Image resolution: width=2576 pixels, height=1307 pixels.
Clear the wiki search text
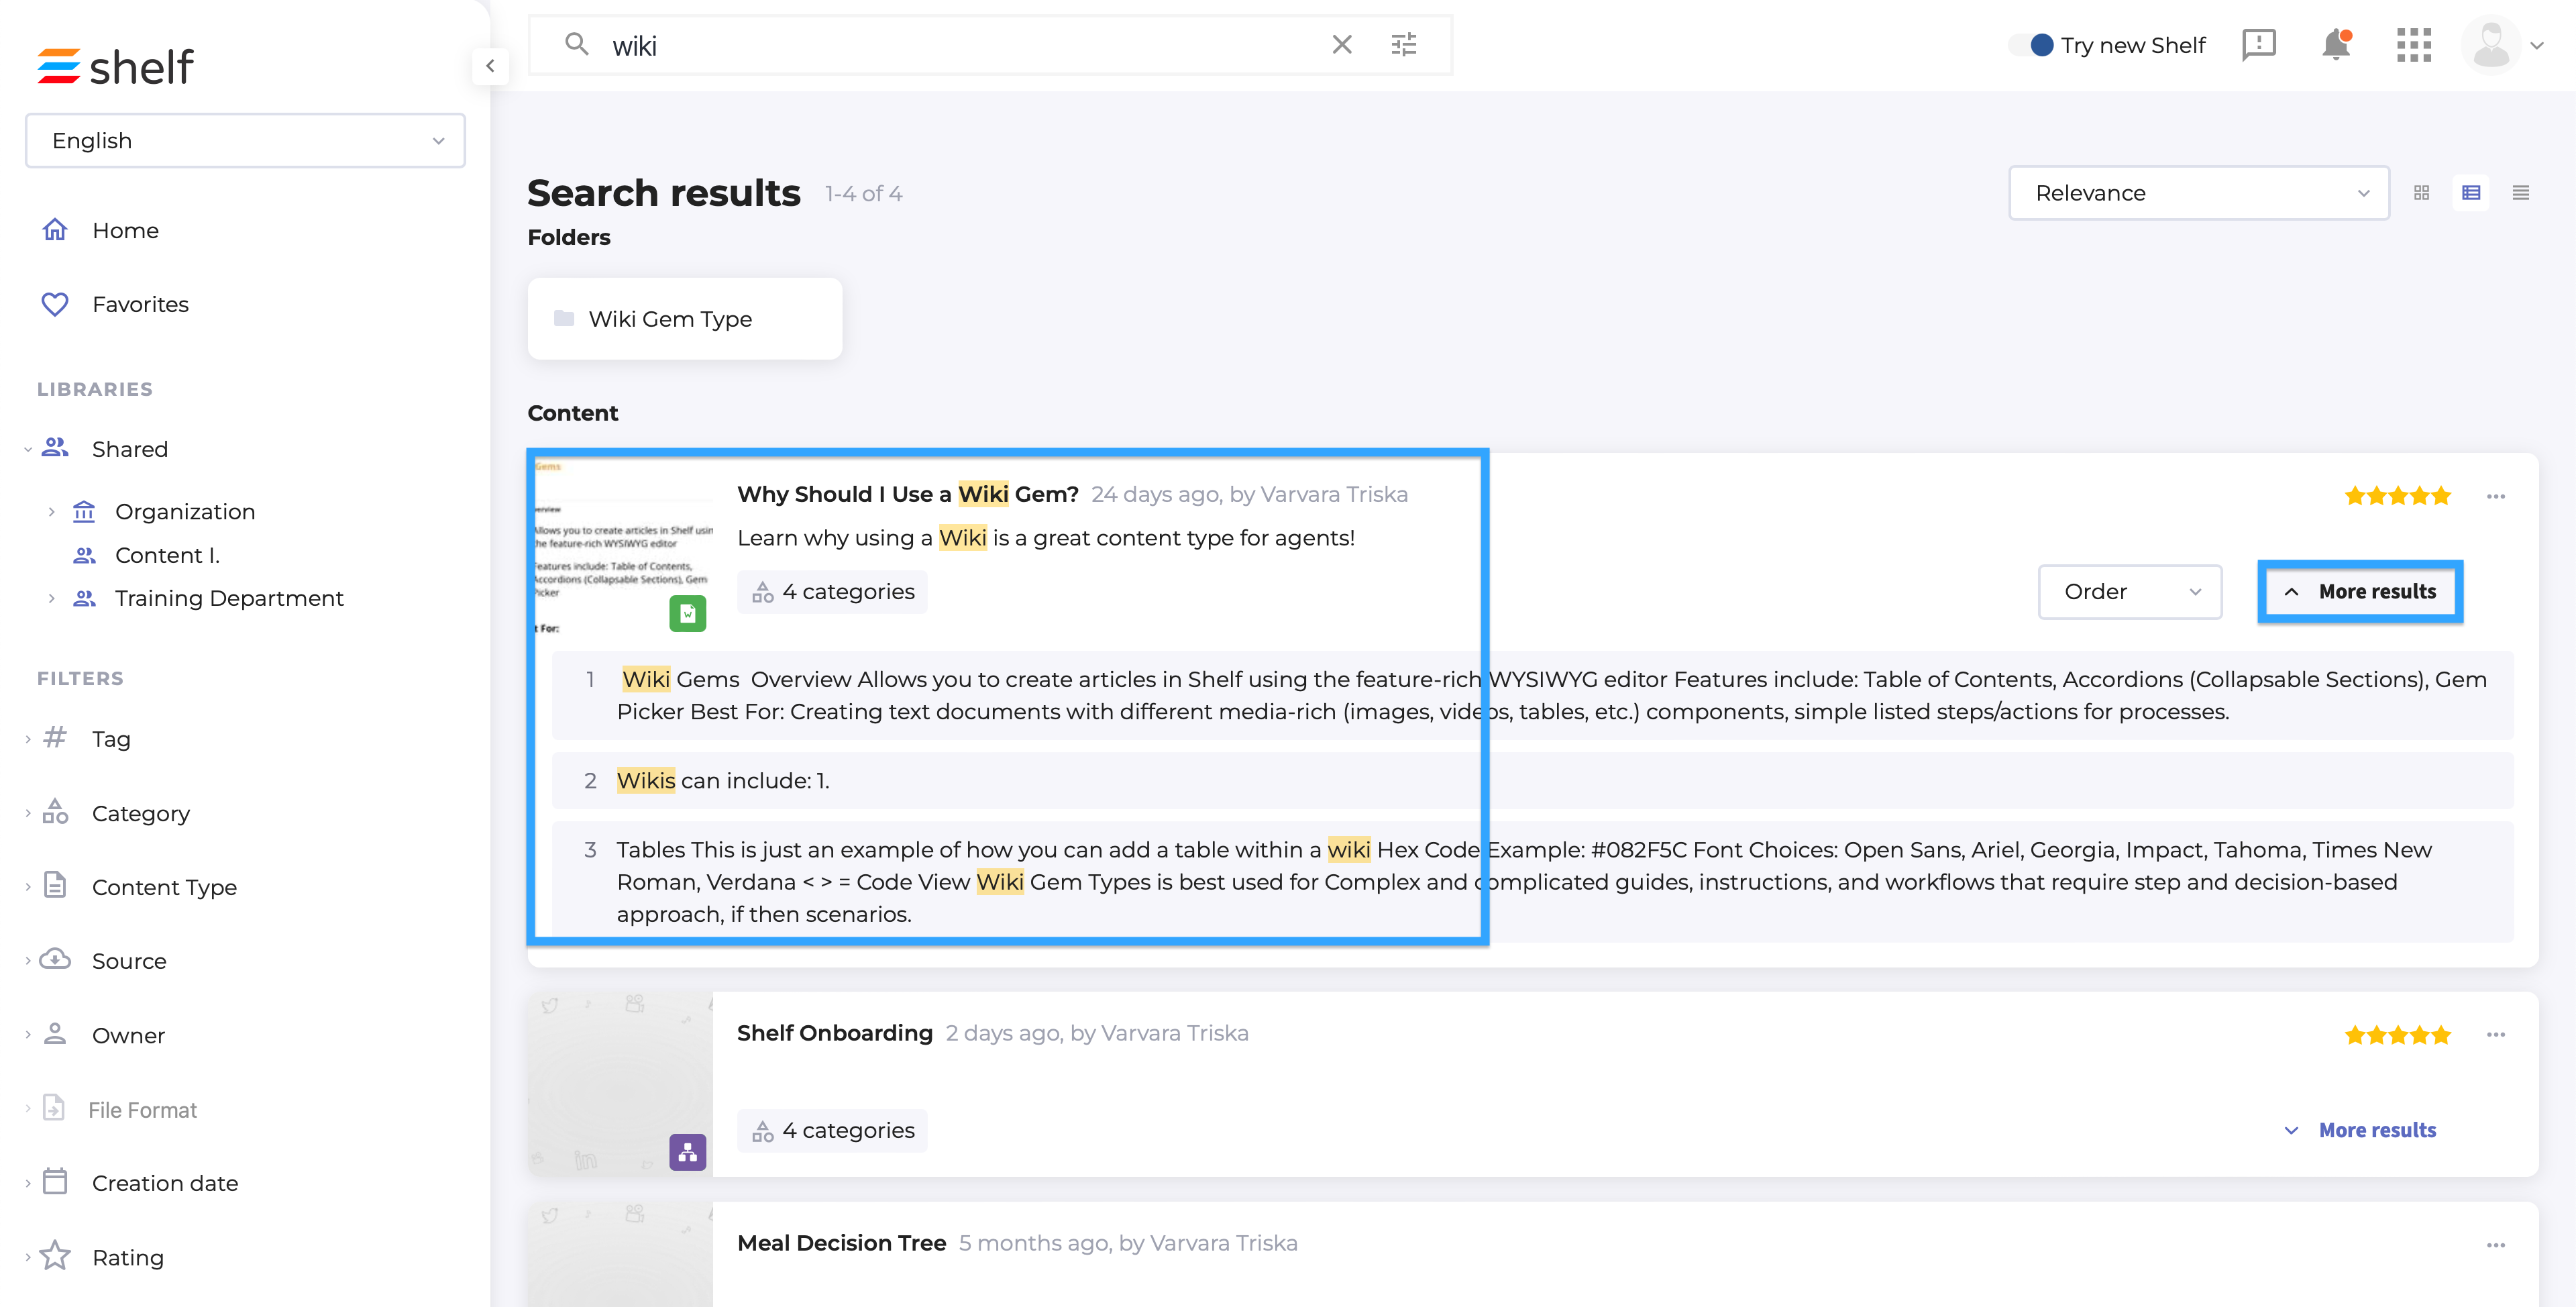point(1341,45)
